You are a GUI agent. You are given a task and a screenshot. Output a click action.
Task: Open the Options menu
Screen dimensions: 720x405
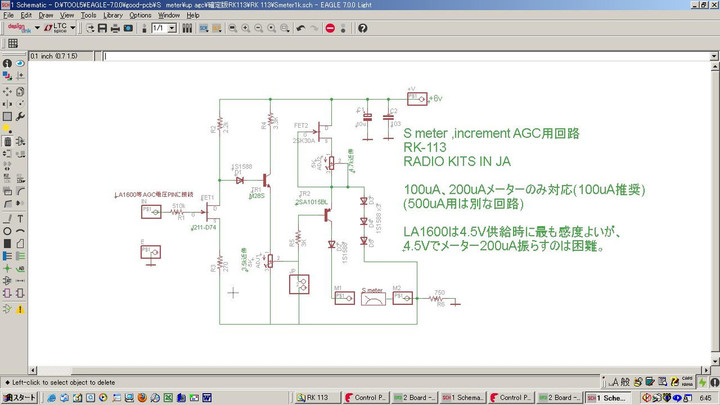(x=140, y=15)
